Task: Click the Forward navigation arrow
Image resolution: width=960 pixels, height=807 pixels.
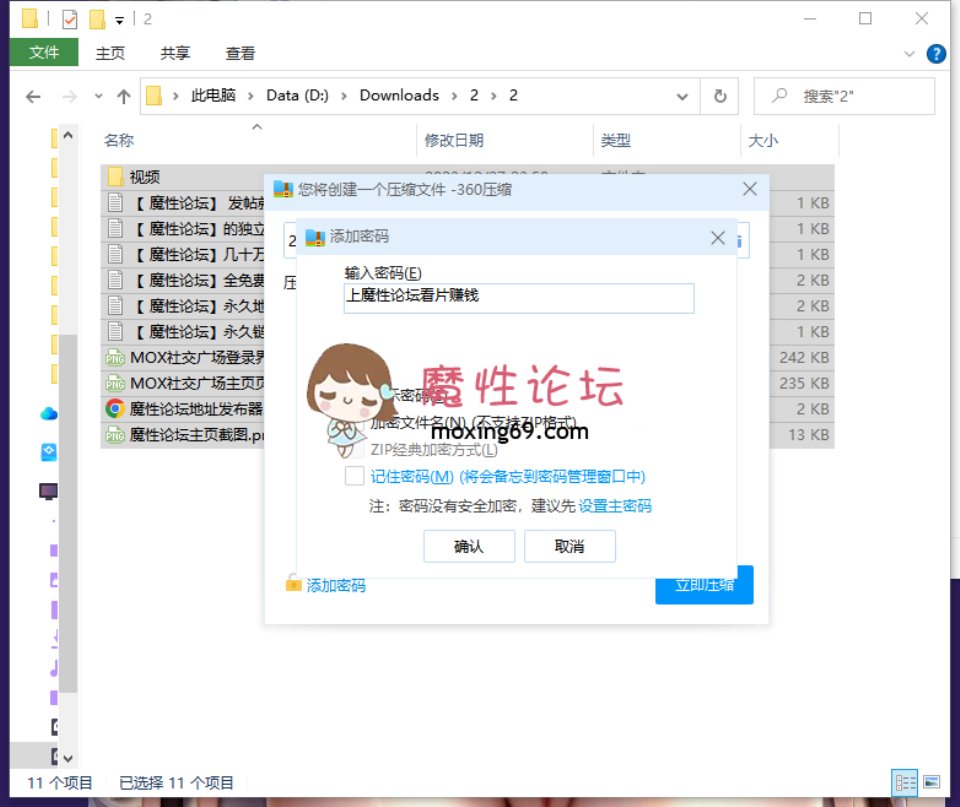Action: click(70, 96)
